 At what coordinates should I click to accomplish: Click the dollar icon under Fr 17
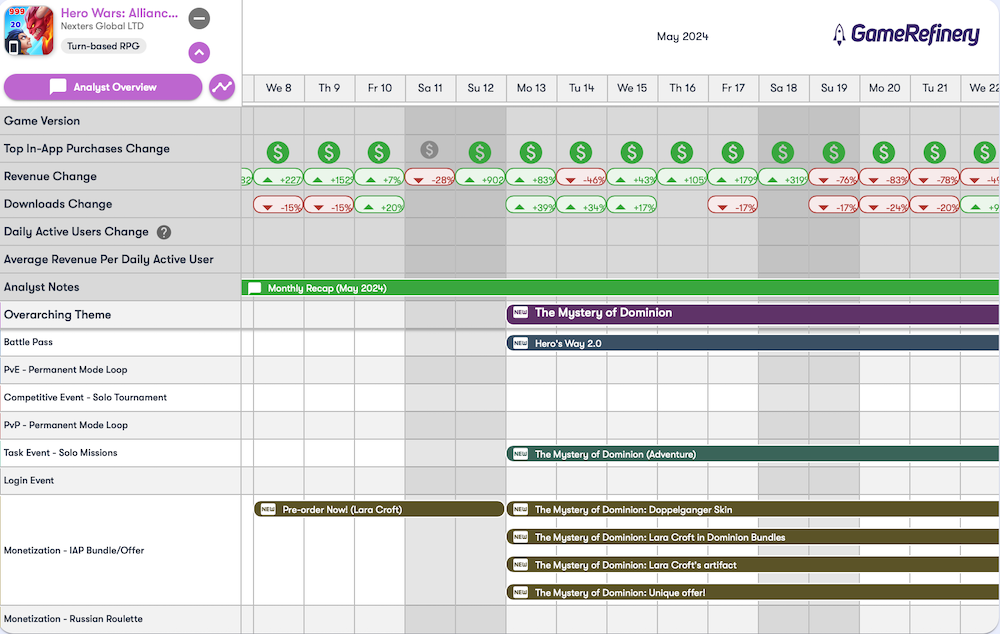click(733, 152)
